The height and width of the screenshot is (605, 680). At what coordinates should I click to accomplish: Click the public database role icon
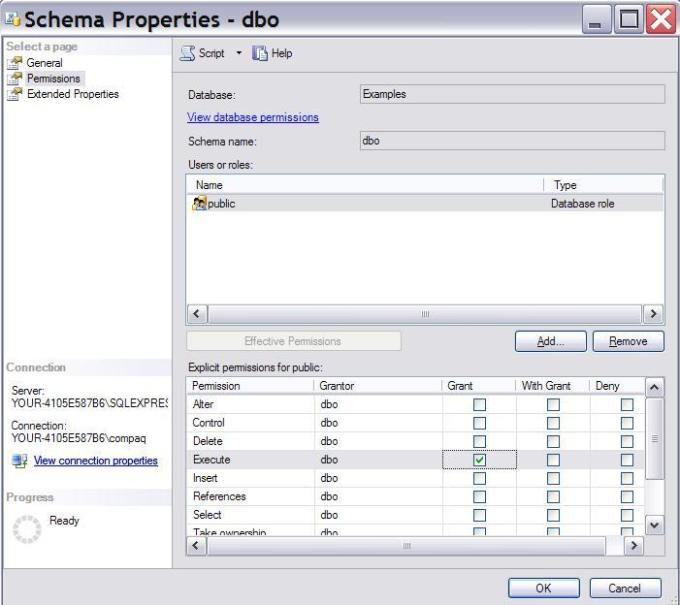tap(199, 203)
